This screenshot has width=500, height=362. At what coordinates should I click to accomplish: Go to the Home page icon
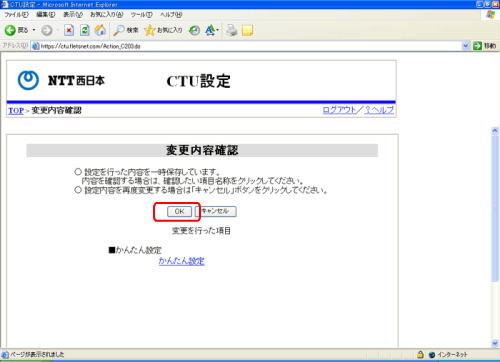pyautogui.click(x=100, y=30)
